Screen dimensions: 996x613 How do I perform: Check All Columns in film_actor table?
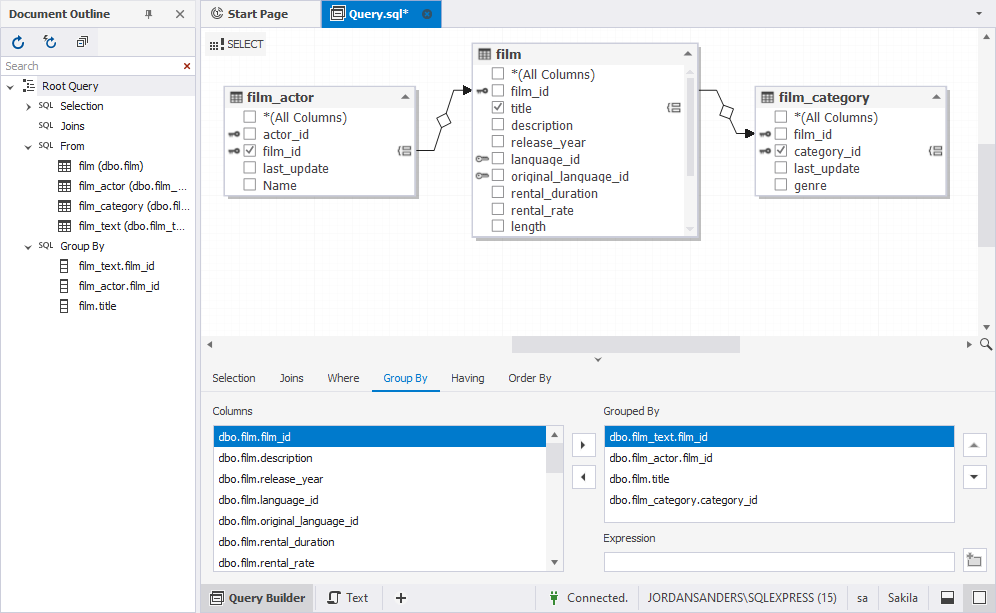coord(250,117)
